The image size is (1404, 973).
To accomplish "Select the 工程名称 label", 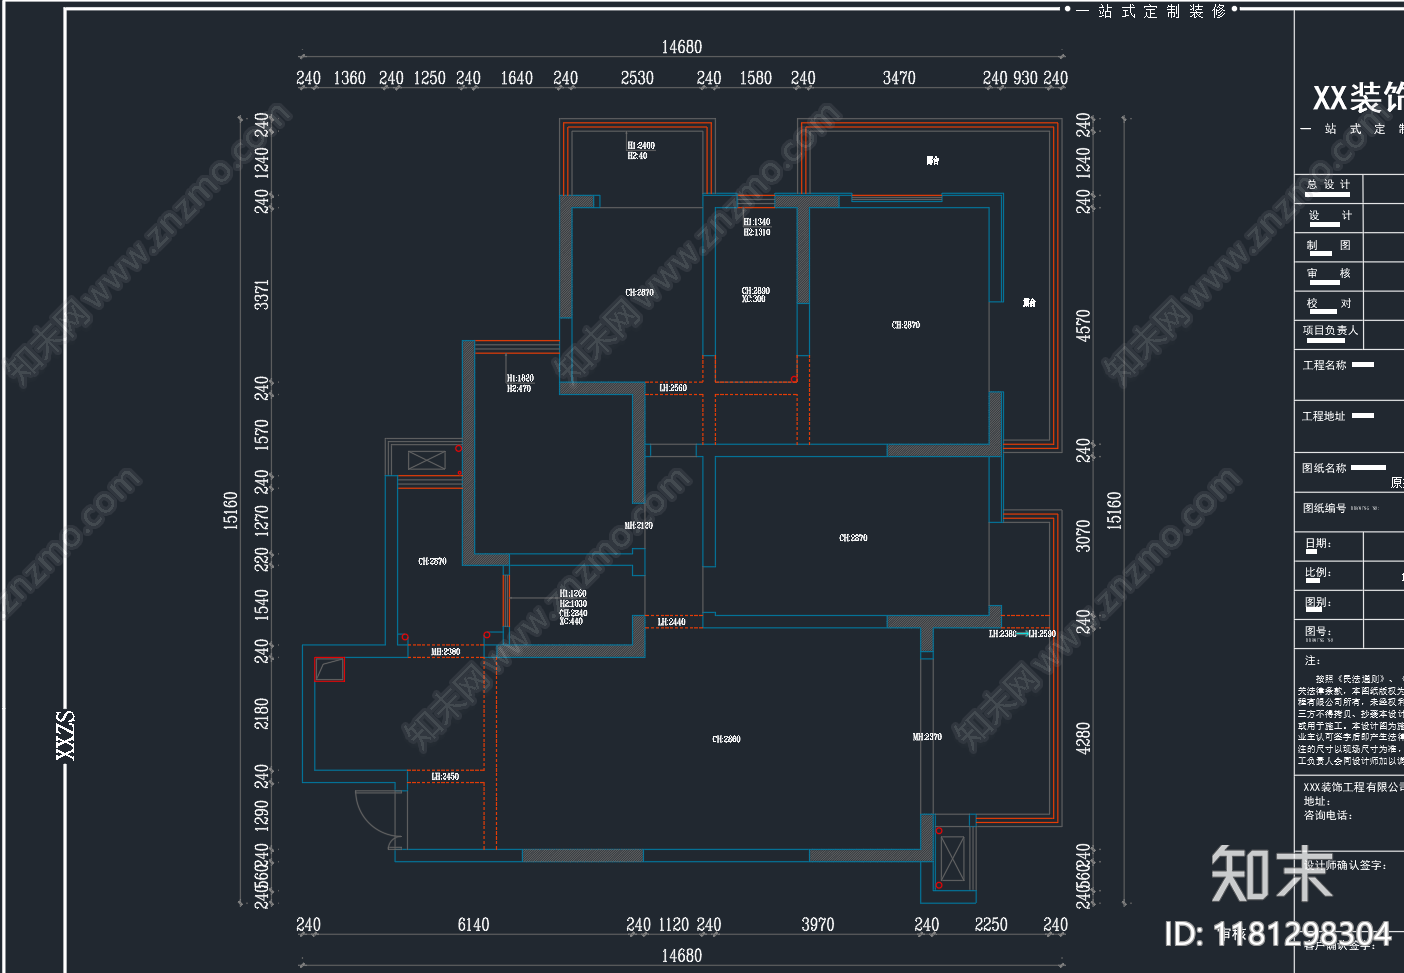I will pyautogui.click(x=1324, y=365).
